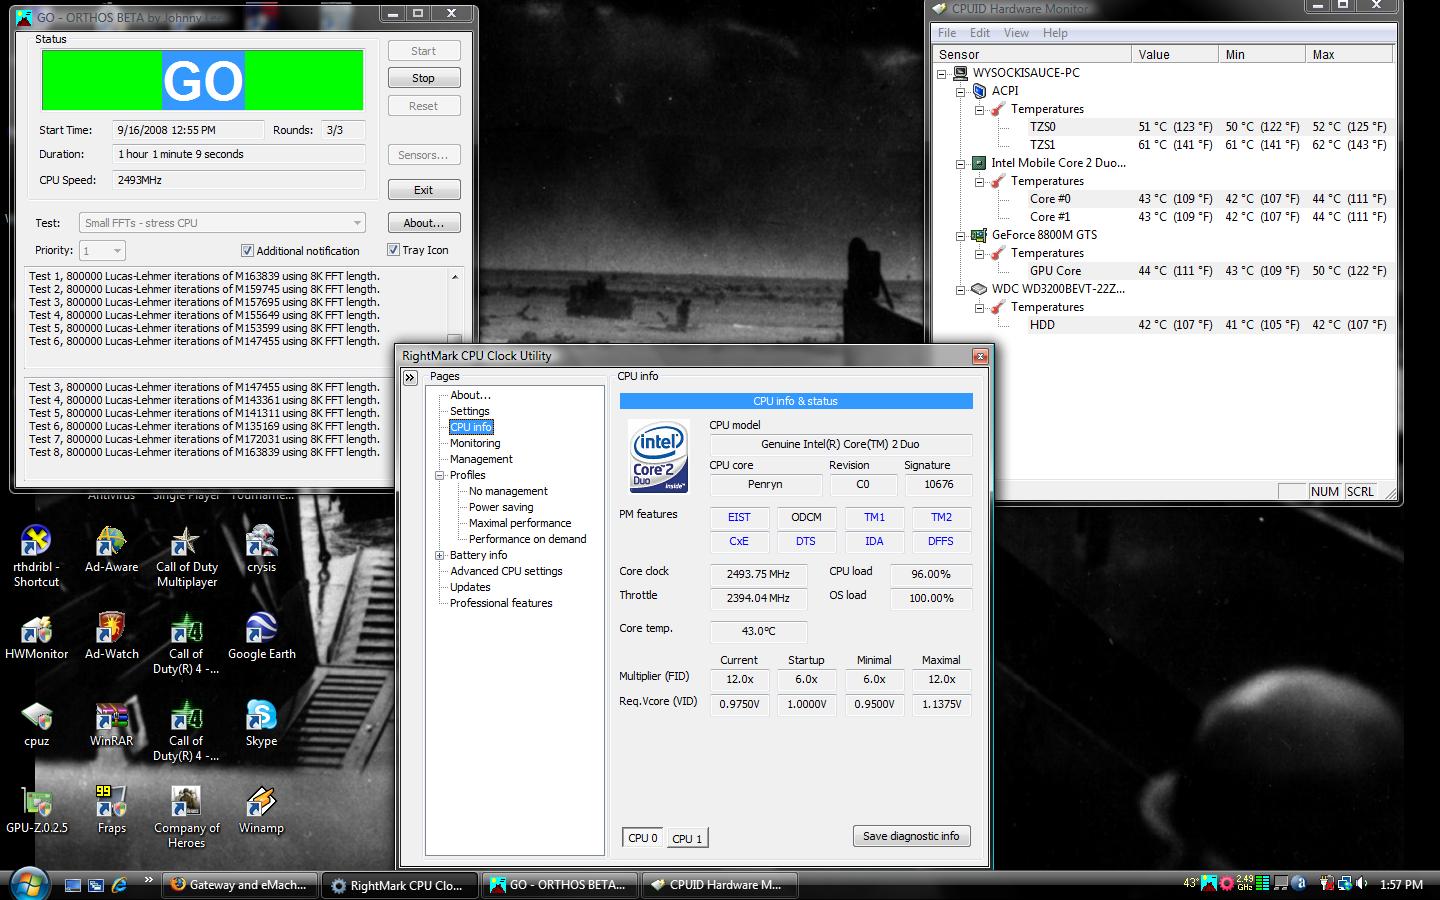The width and height of the screenshot is (1440, 900).
Task: Select the Power saving profile page
Action: (x=501, y=507)
